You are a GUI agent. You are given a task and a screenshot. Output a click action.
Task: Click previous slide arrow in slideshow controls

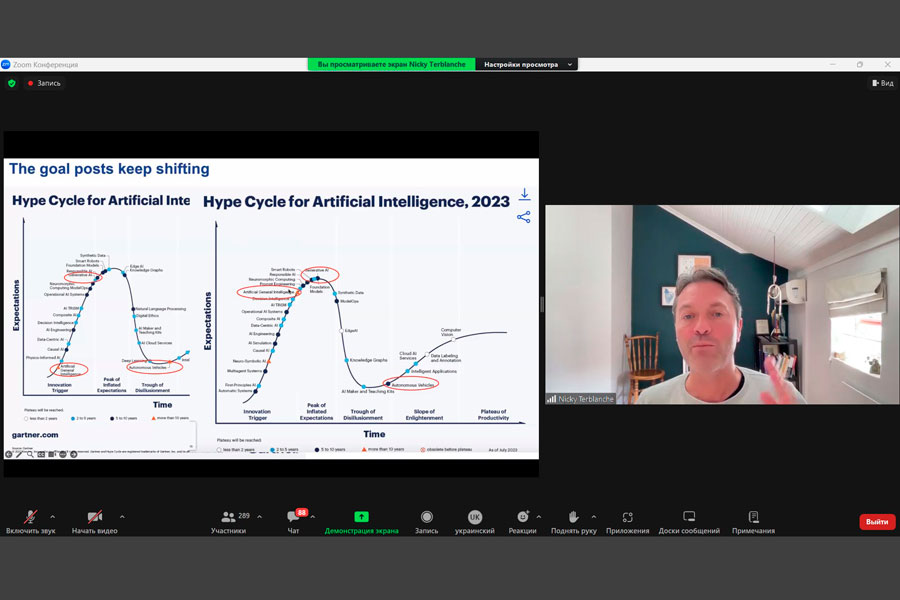pos(9,454)
